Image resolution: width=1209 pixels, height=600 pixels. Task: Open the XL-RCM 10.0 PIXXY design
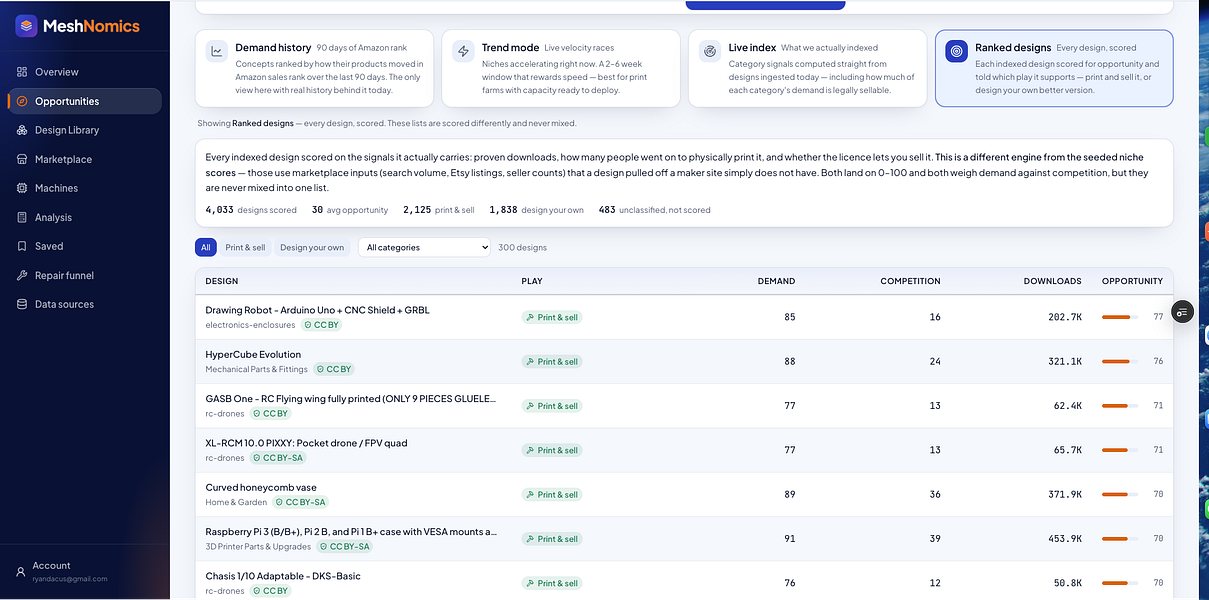coord(306,443)
